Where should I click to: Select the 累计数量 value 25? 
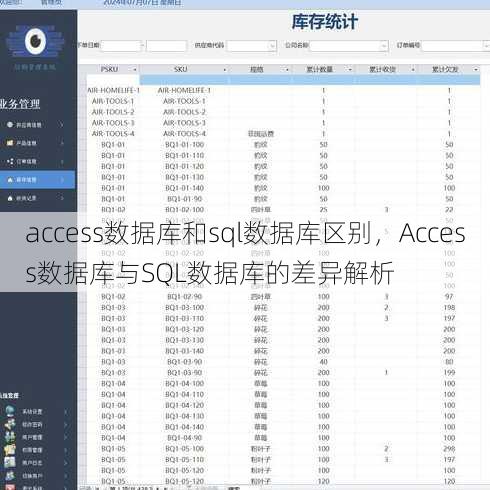[x=323, y=210]
